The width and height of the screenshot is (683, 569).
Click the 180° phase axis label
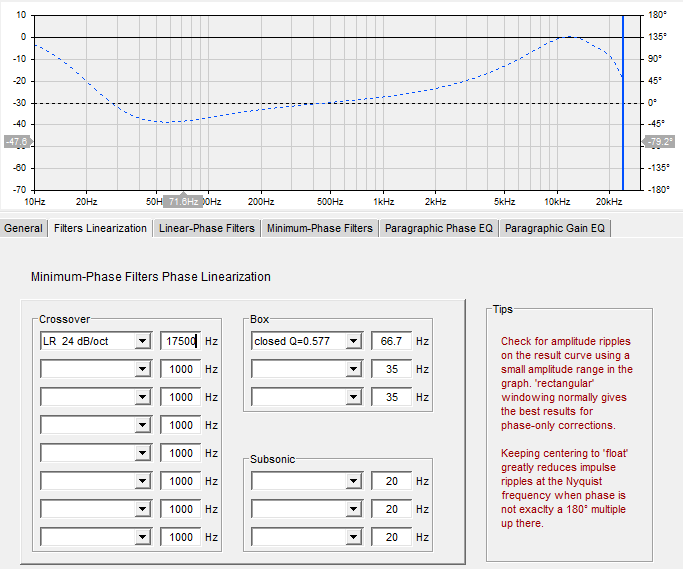(x=657, y=15)
